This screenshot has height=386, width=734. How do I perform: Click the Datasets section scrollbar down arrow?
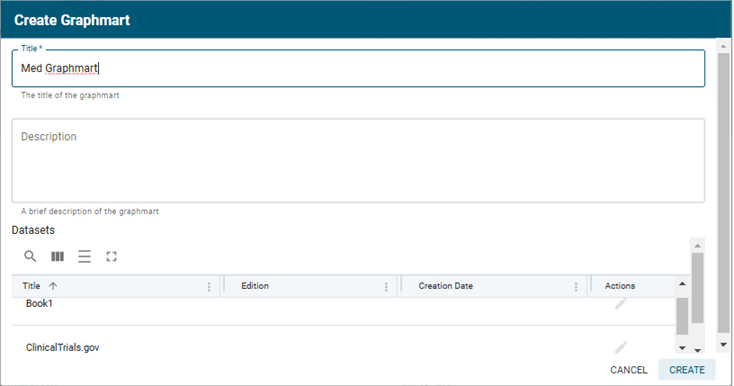(697, 350)
